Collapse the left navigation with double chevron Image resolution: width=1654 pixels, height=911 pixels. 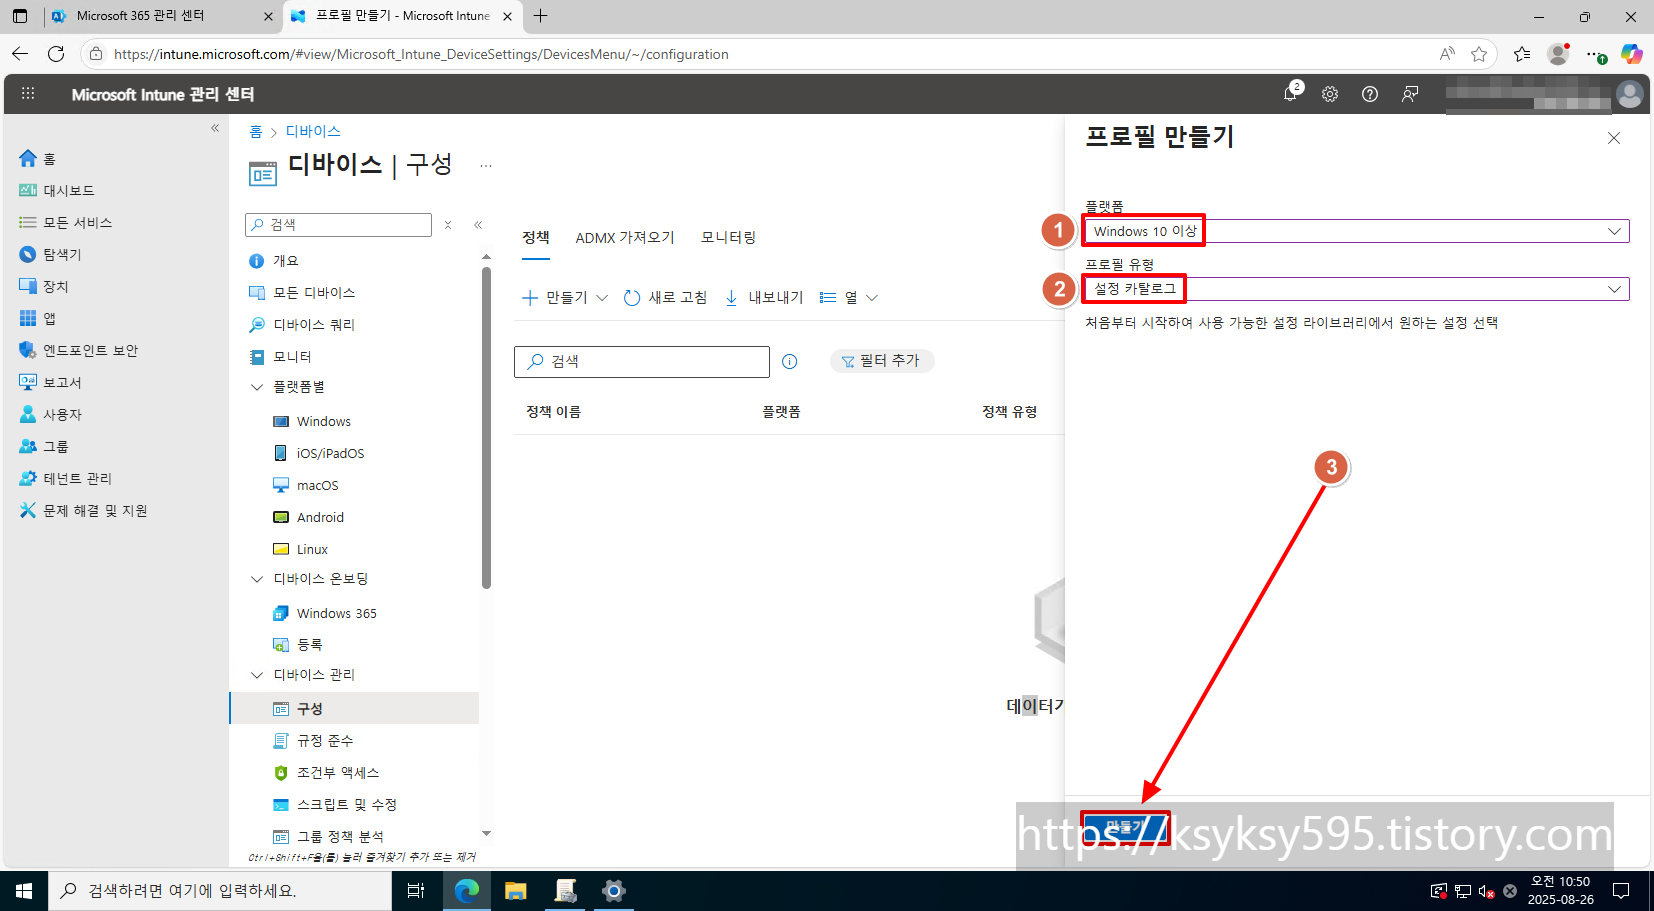[x=215, y=128]
